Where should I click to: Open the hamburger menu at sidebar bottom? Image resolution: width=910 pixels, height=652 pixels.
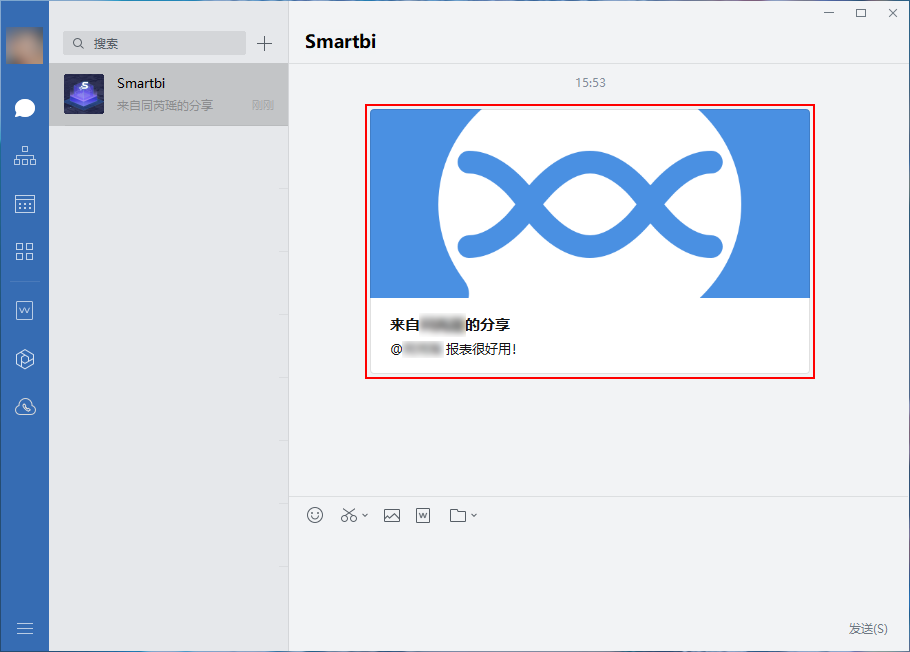25,628
